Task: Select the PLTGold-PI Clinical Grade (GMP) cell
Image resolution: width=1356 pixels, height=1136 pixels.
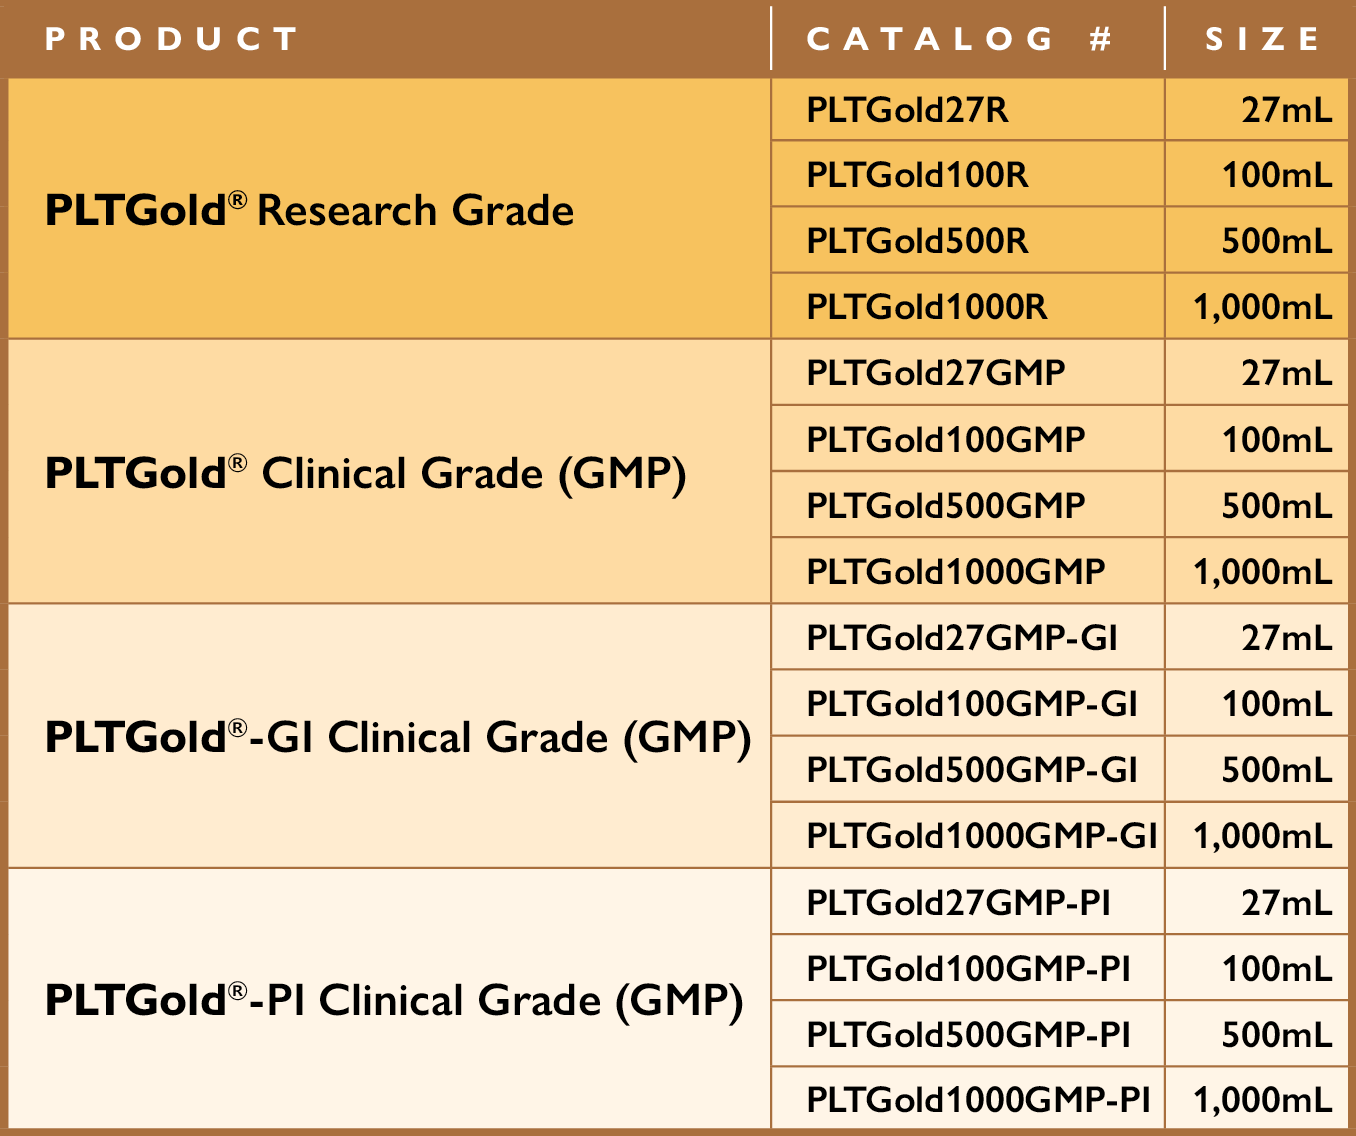Action: pos(394,1000)
